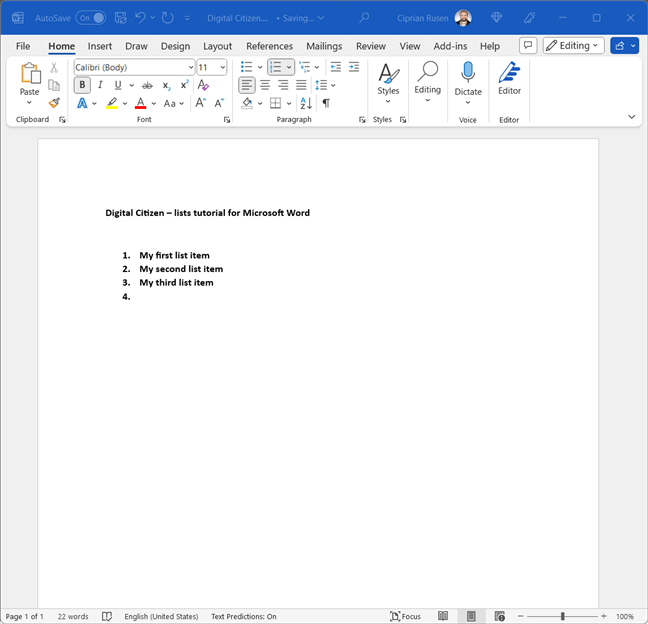Click English (United States) language

(x=161, y=616)
